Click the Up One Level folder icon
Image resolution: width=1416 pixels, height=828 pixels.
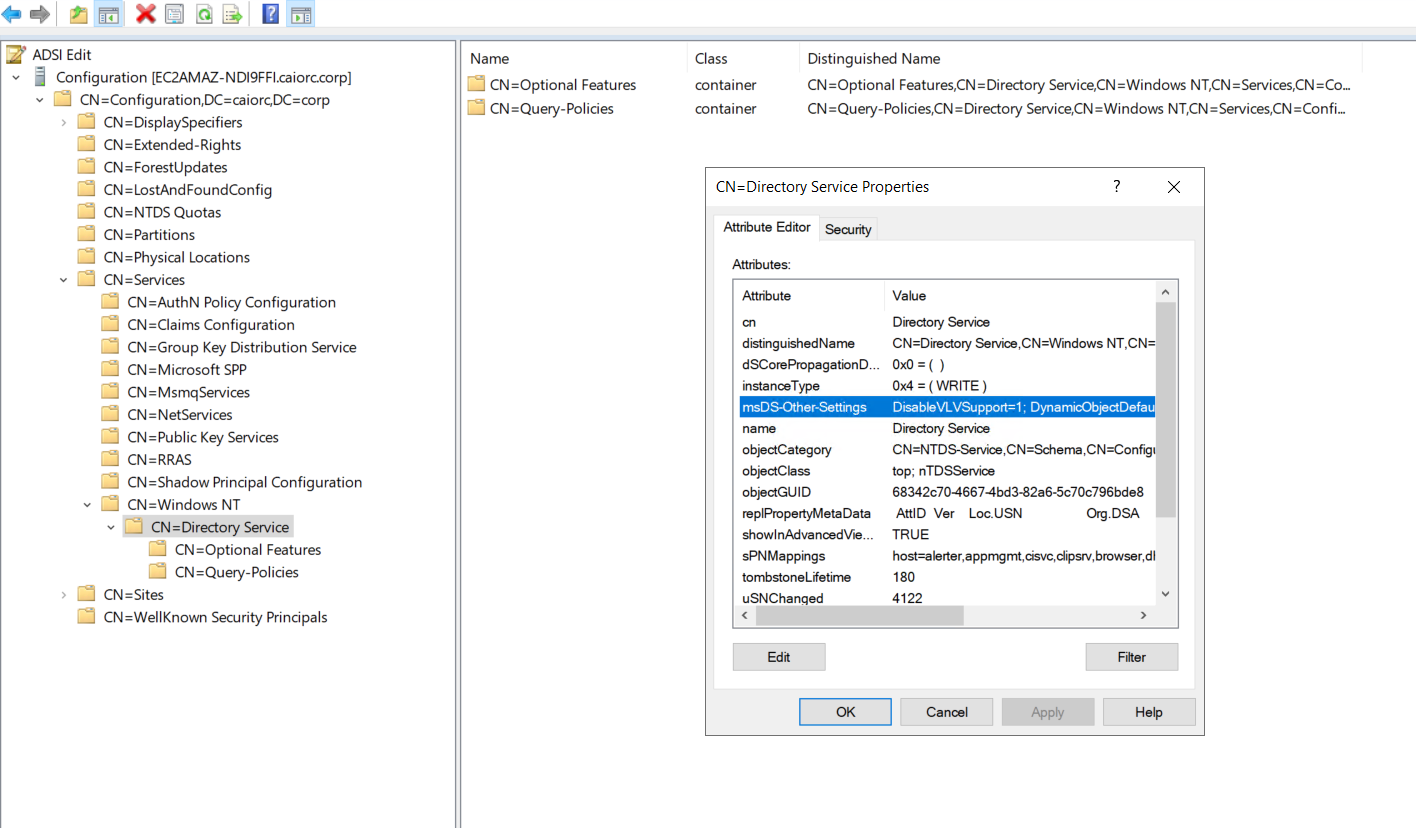pyautogui.click(x=78, y=14)
